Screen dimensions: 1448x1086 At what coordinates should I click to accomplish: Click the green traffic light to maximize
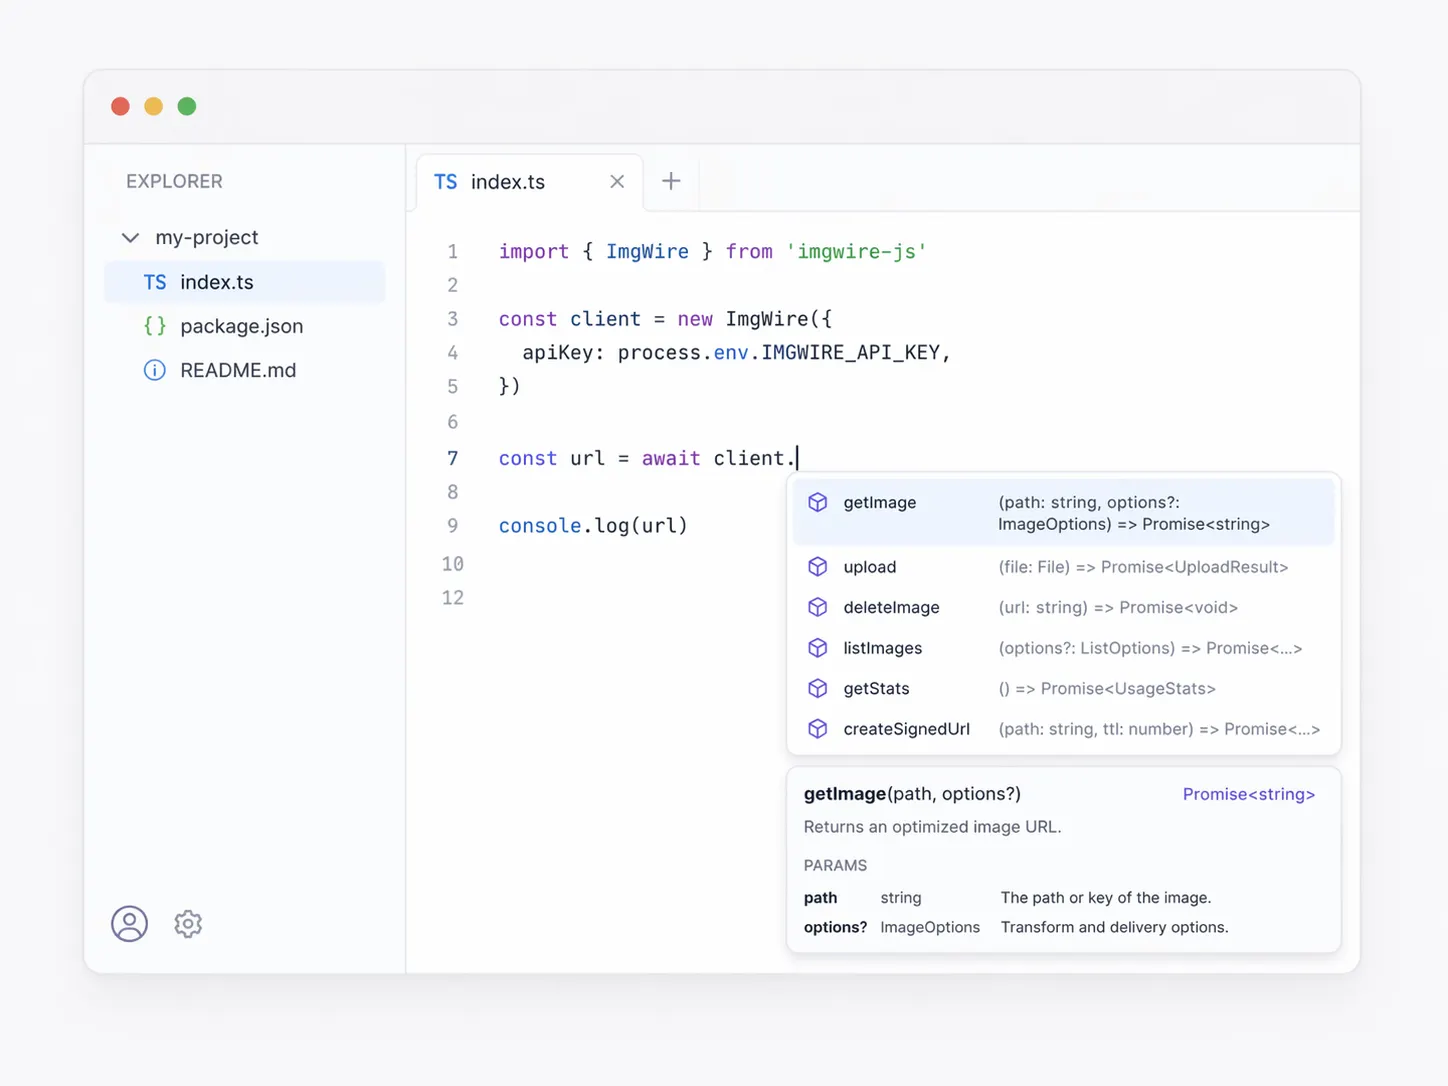(187, 105)
